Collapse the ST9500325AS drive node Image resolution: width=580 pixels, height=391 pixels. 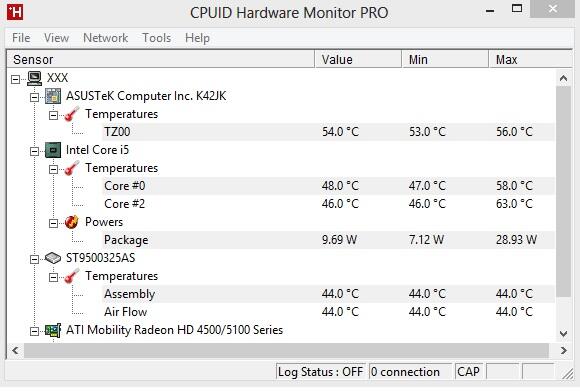click(34, 259)
